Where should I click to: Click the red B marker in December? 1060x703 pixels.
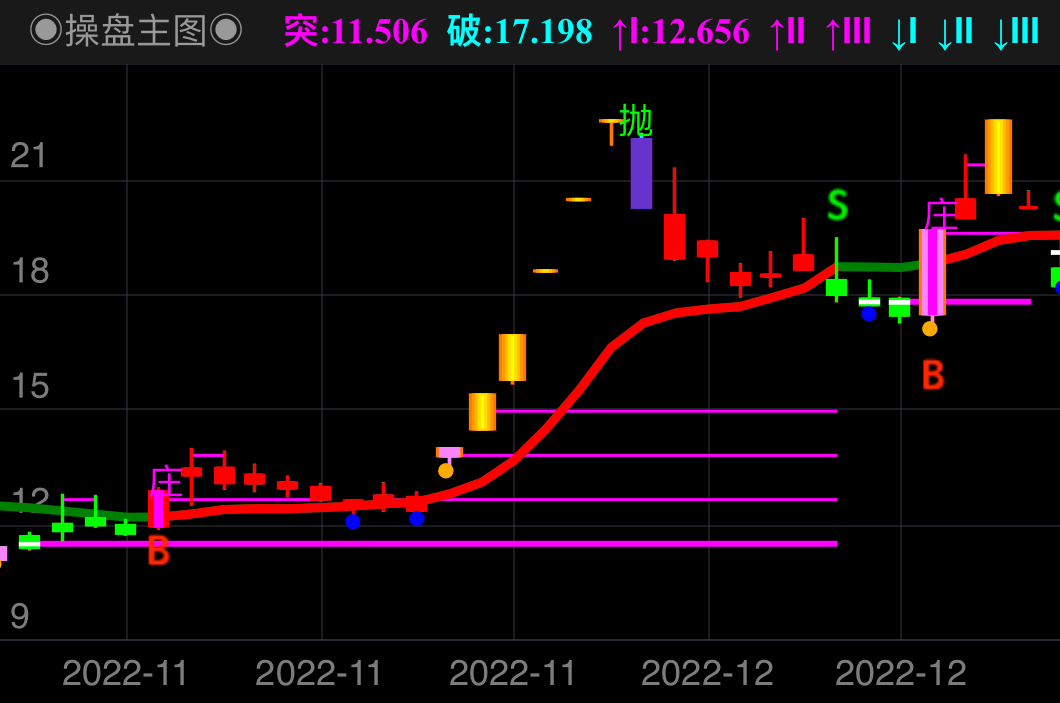(x=932, y=376)
